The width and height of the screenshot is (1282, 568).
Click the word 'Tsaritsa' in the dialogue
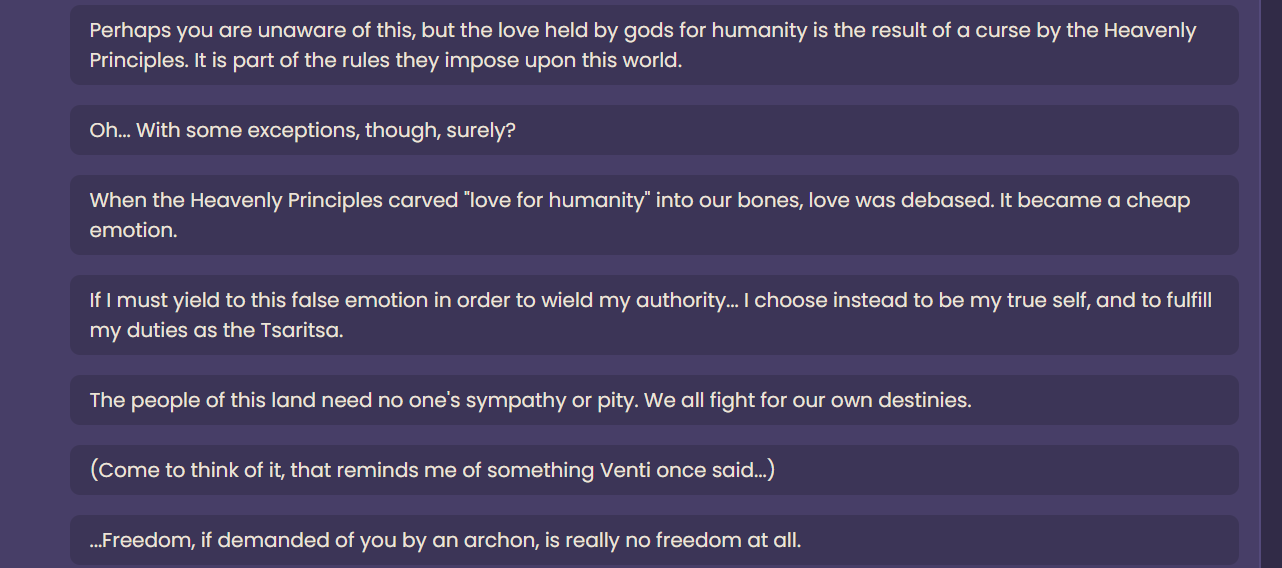(300, 331)
